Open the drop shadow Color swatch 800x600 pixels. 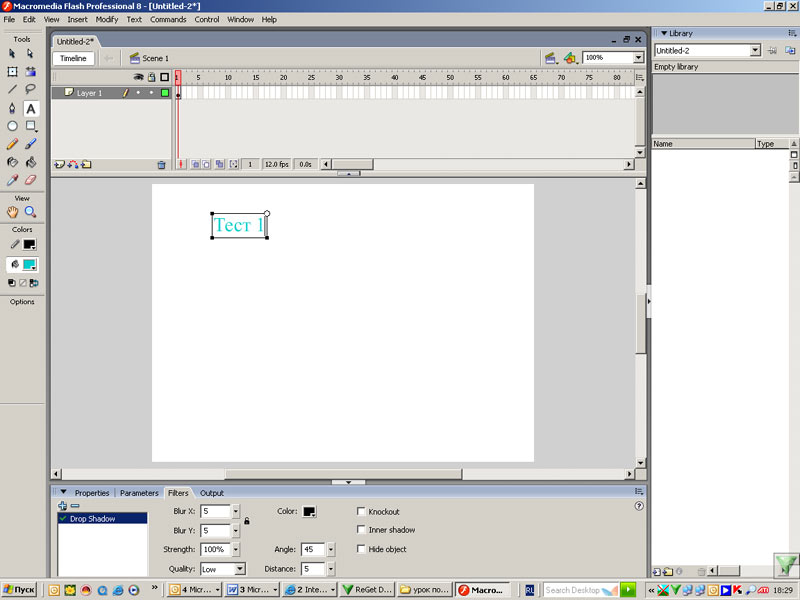pyautogui.click(x=309, y=512)
